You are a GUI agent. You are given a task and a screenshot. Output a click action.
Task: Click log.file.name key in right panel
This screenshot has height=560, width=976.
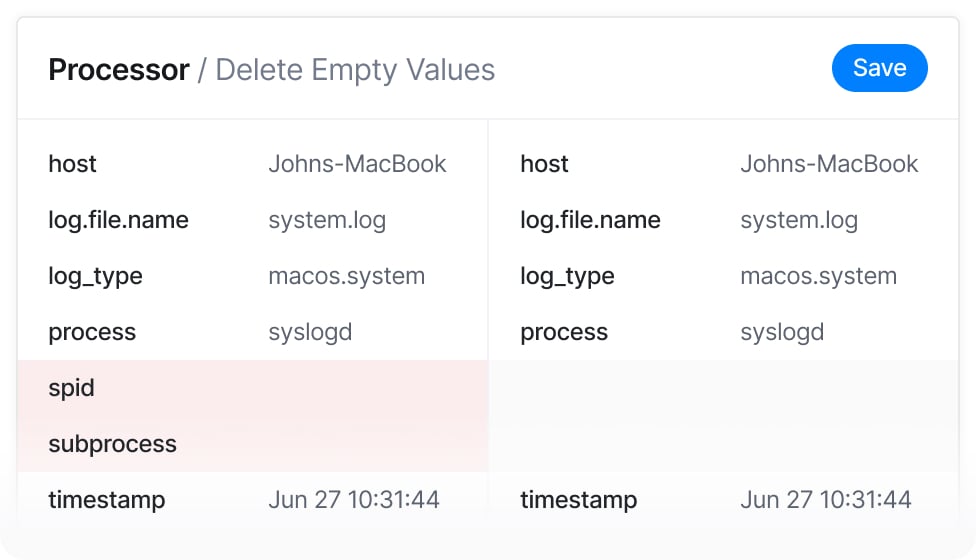click(590, 220)
